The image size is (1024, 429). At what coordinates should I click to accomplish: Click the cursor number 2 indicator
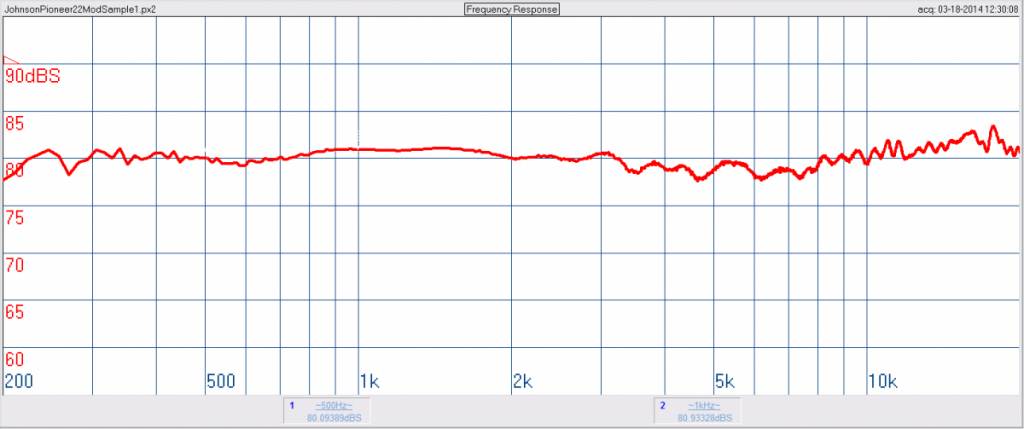click(662, 405)
